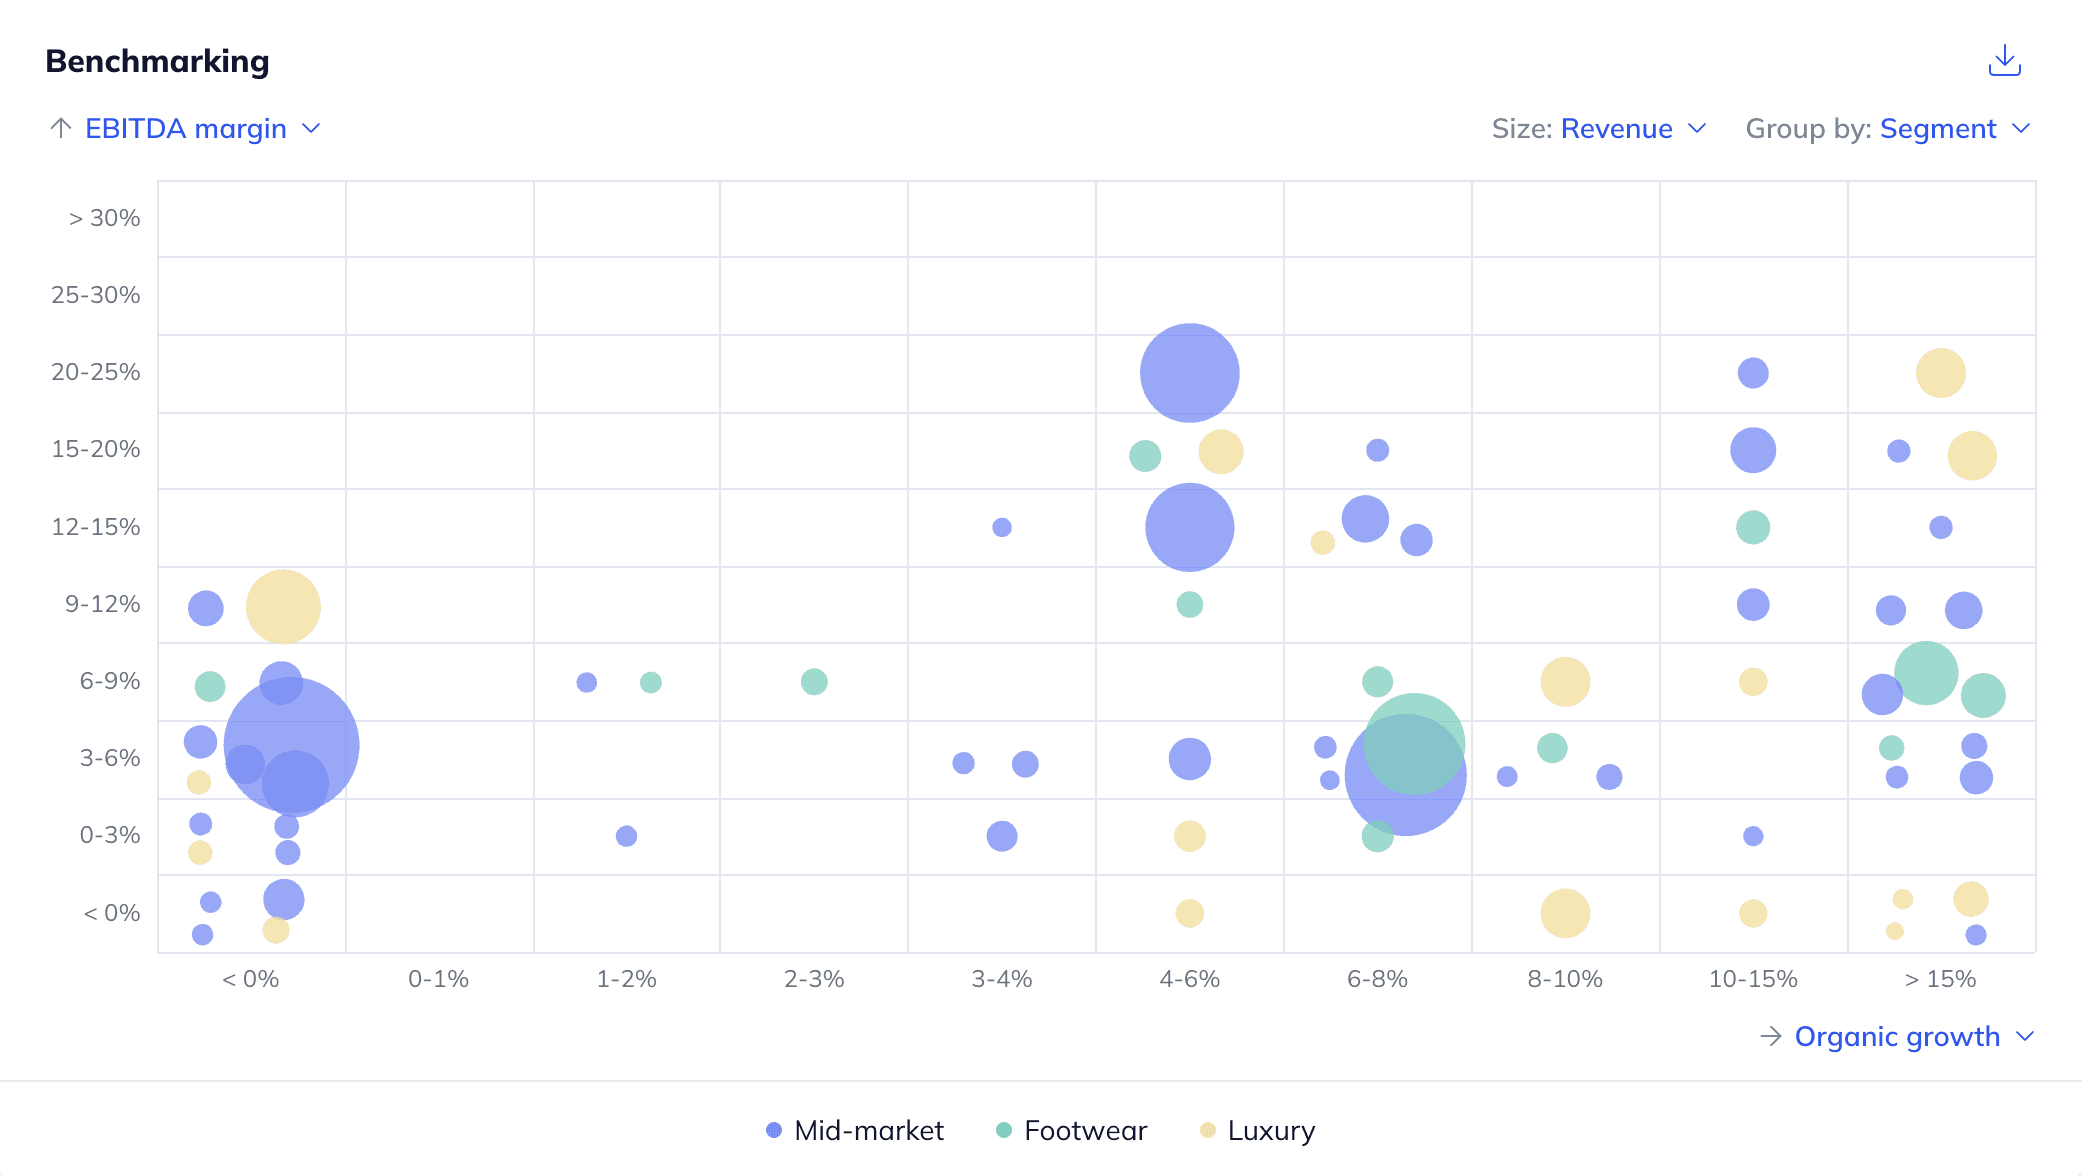This screenshot has width=2082, height=1176.
Task: Expand the Group by: Segment dropdown
Action: point(2021,128)
